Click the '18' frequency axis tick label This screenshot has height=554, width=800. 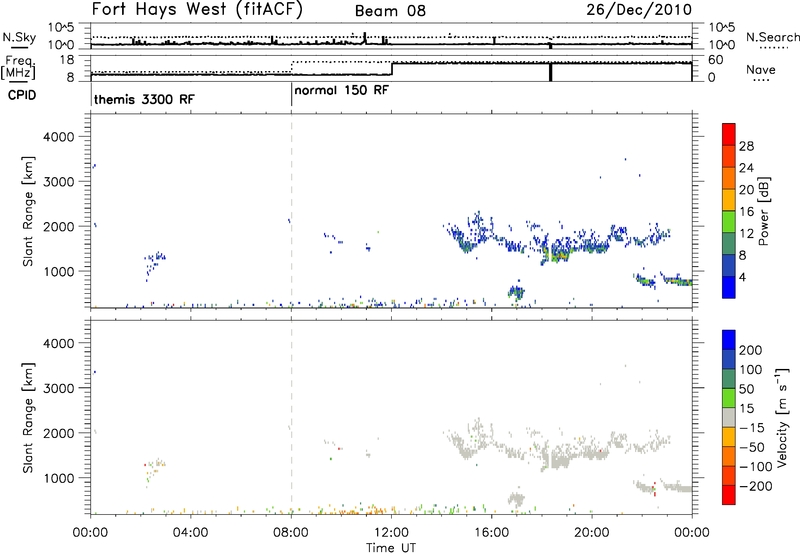(x=67, y=60)
